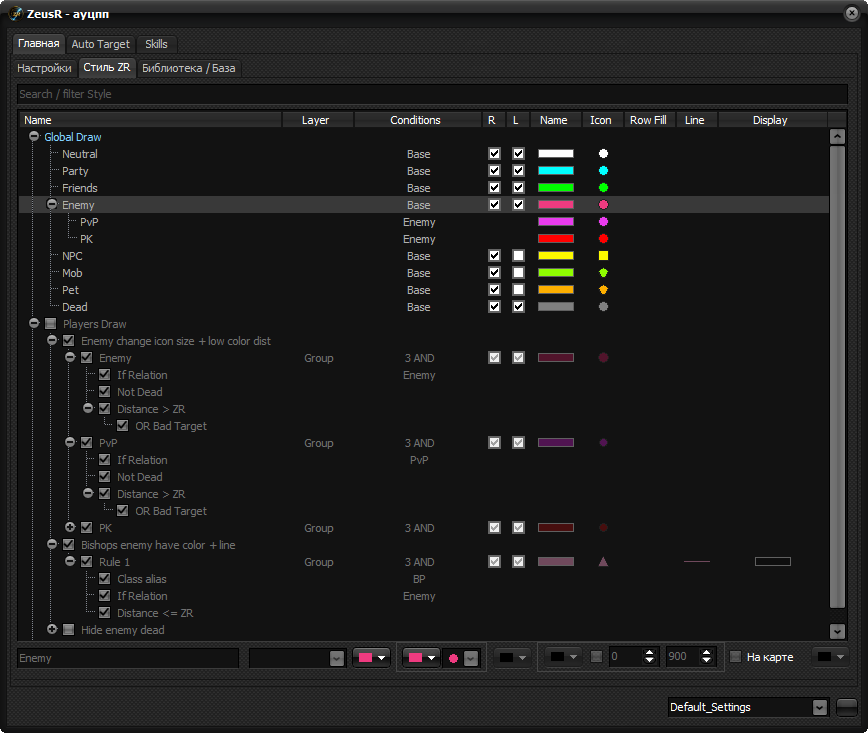Expand the PK Group node

click(x=70, y=528)
